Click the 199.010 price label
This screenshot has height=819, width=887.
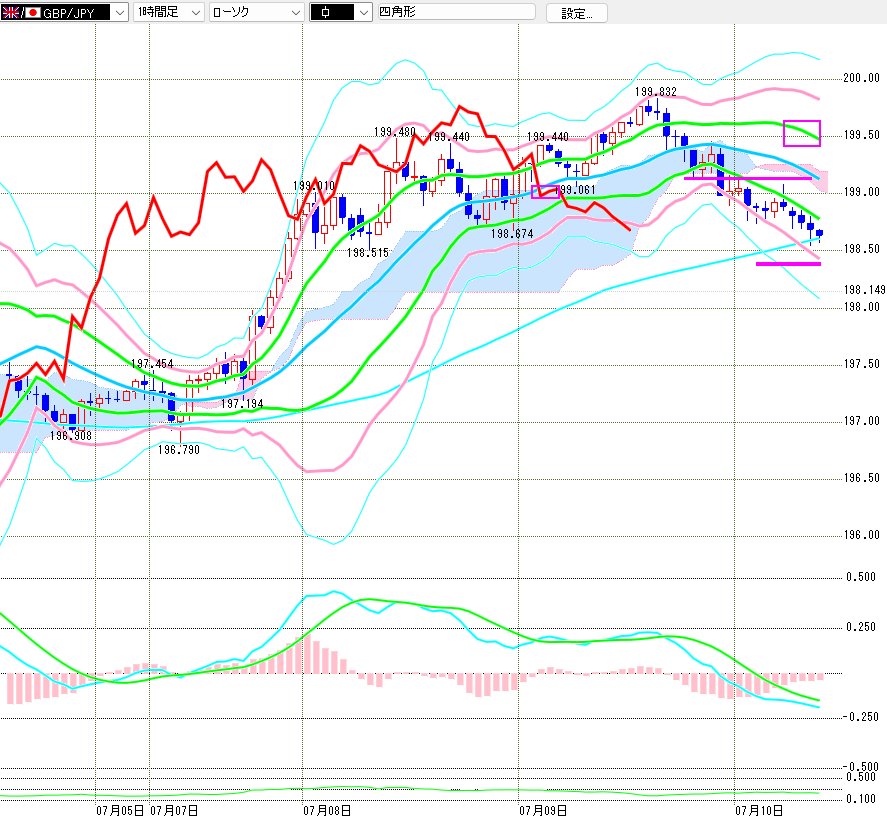click(314, 186)
